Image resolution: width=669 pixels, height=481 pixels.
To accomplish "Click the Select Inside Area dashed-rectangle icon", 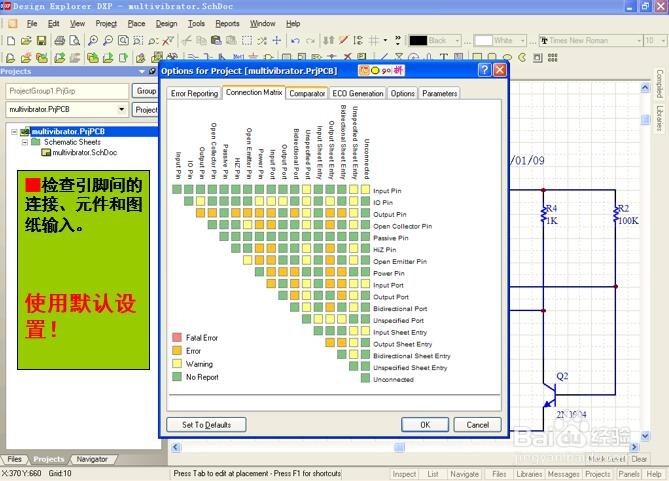I will pyautogui.click(x=247, y=41).
